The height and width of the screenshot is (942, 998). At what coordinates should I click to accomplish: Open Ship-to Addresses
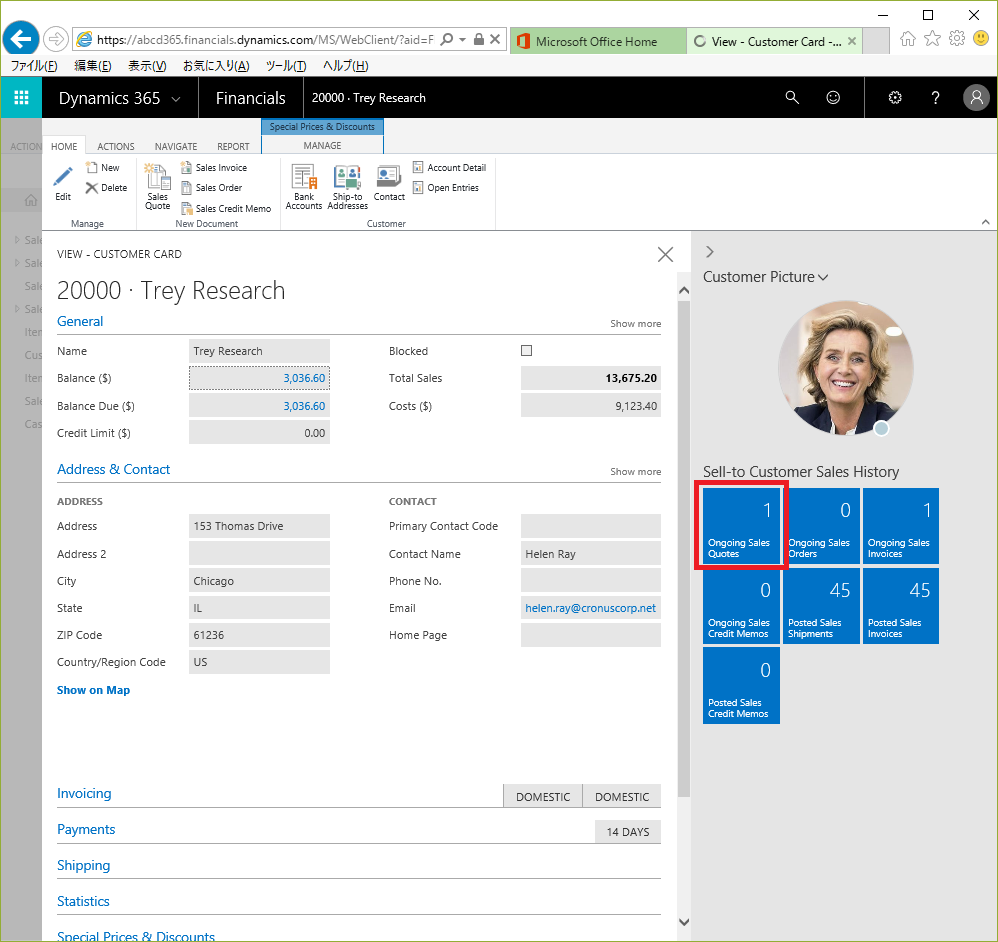click(x=348, y=186)
